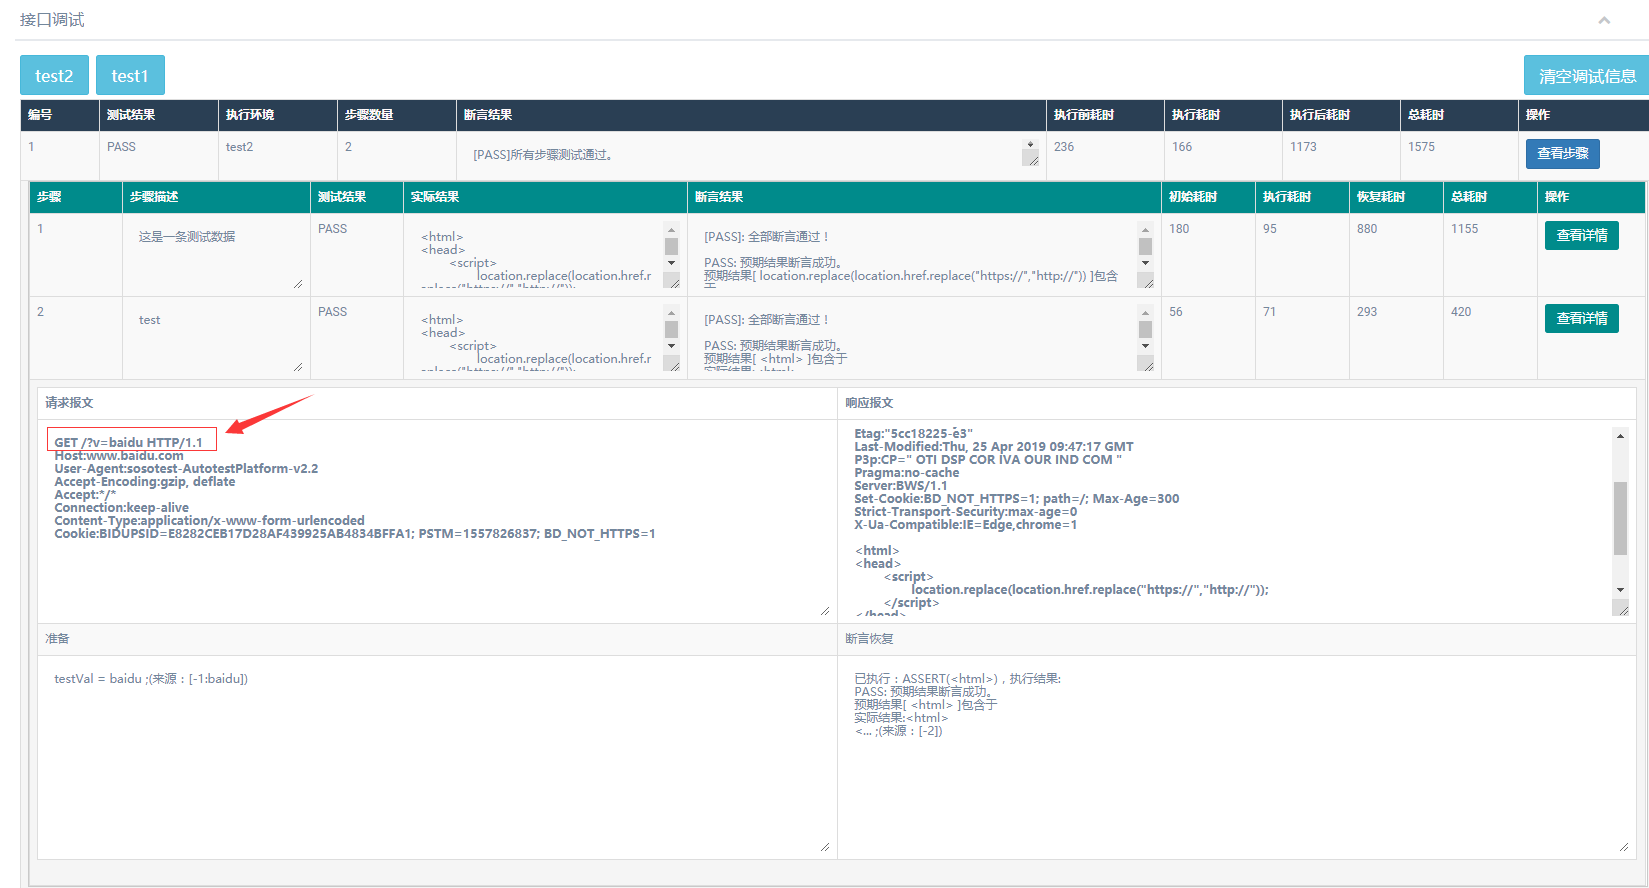Image resolution: width=1649 pixels, height=888 pixels.
Task: Click scroll down arrow in step 1 assertion result
Action: pos(1145,263)
